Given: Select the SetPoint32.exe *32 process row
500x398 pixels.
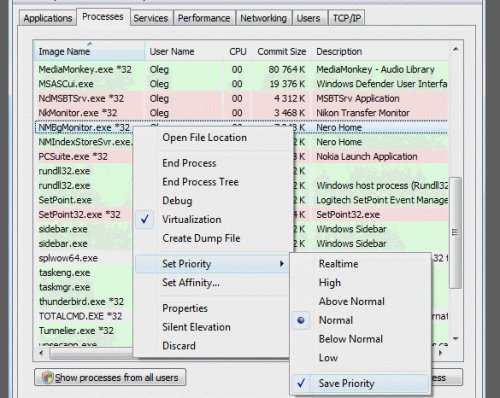Looking at the screenshot, I should 241,214.
